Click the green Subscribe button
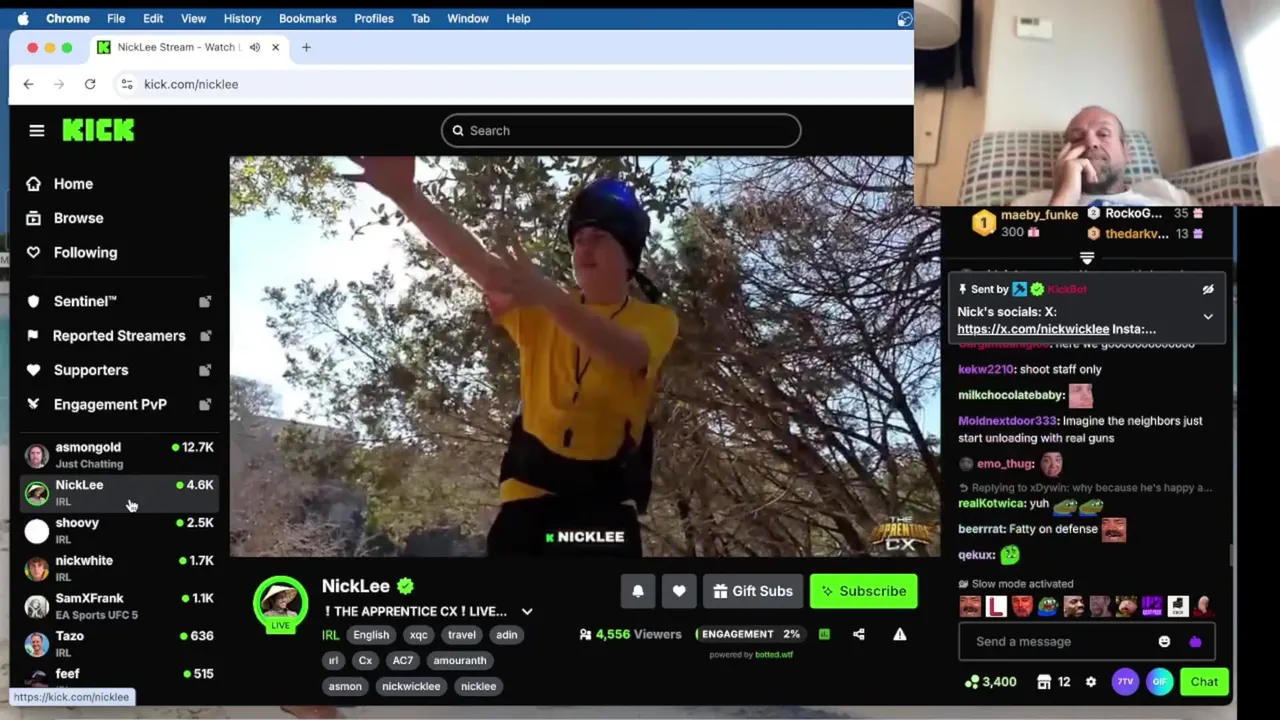The height and width of the screenshot is (720, 1280). [x=863, y=591]
